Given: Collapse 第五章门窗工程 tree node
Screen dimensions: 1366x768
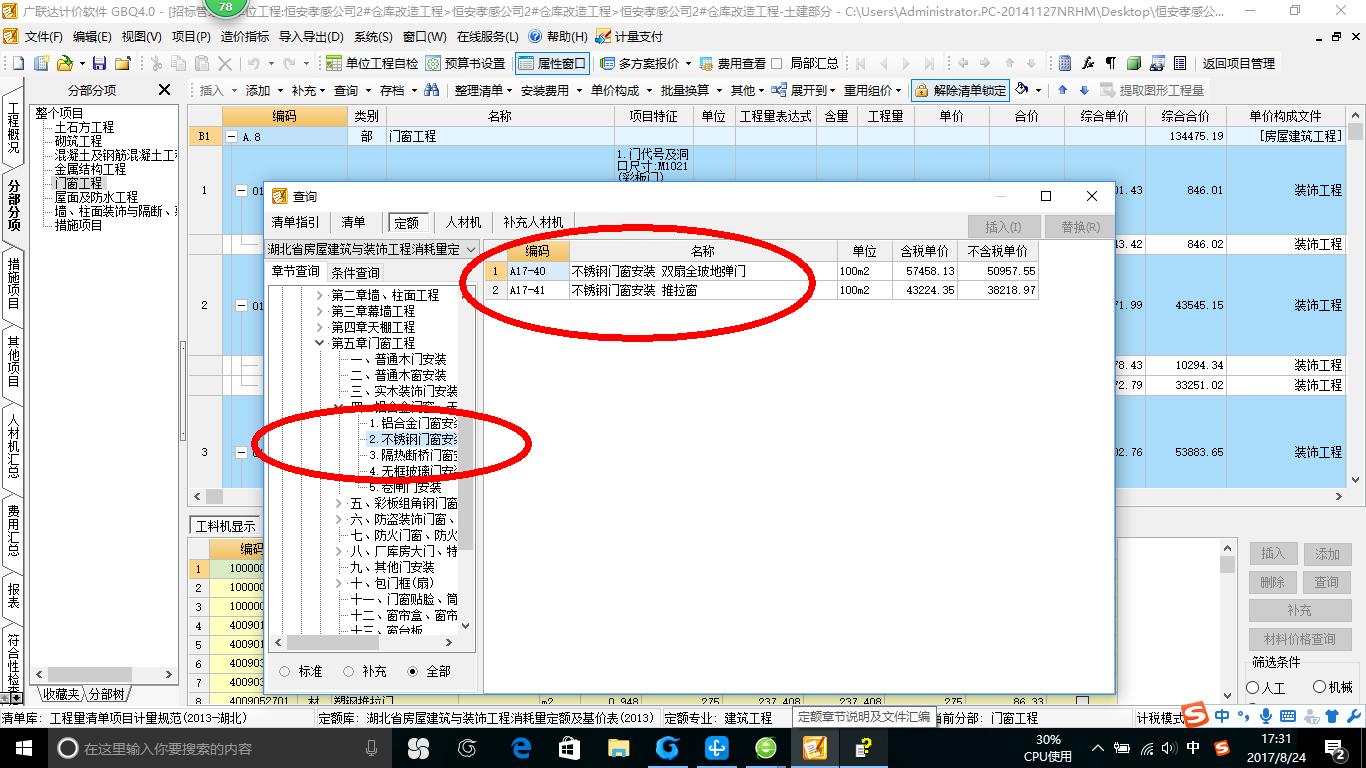Looking at the screenshot, I should tap(320, 344).
